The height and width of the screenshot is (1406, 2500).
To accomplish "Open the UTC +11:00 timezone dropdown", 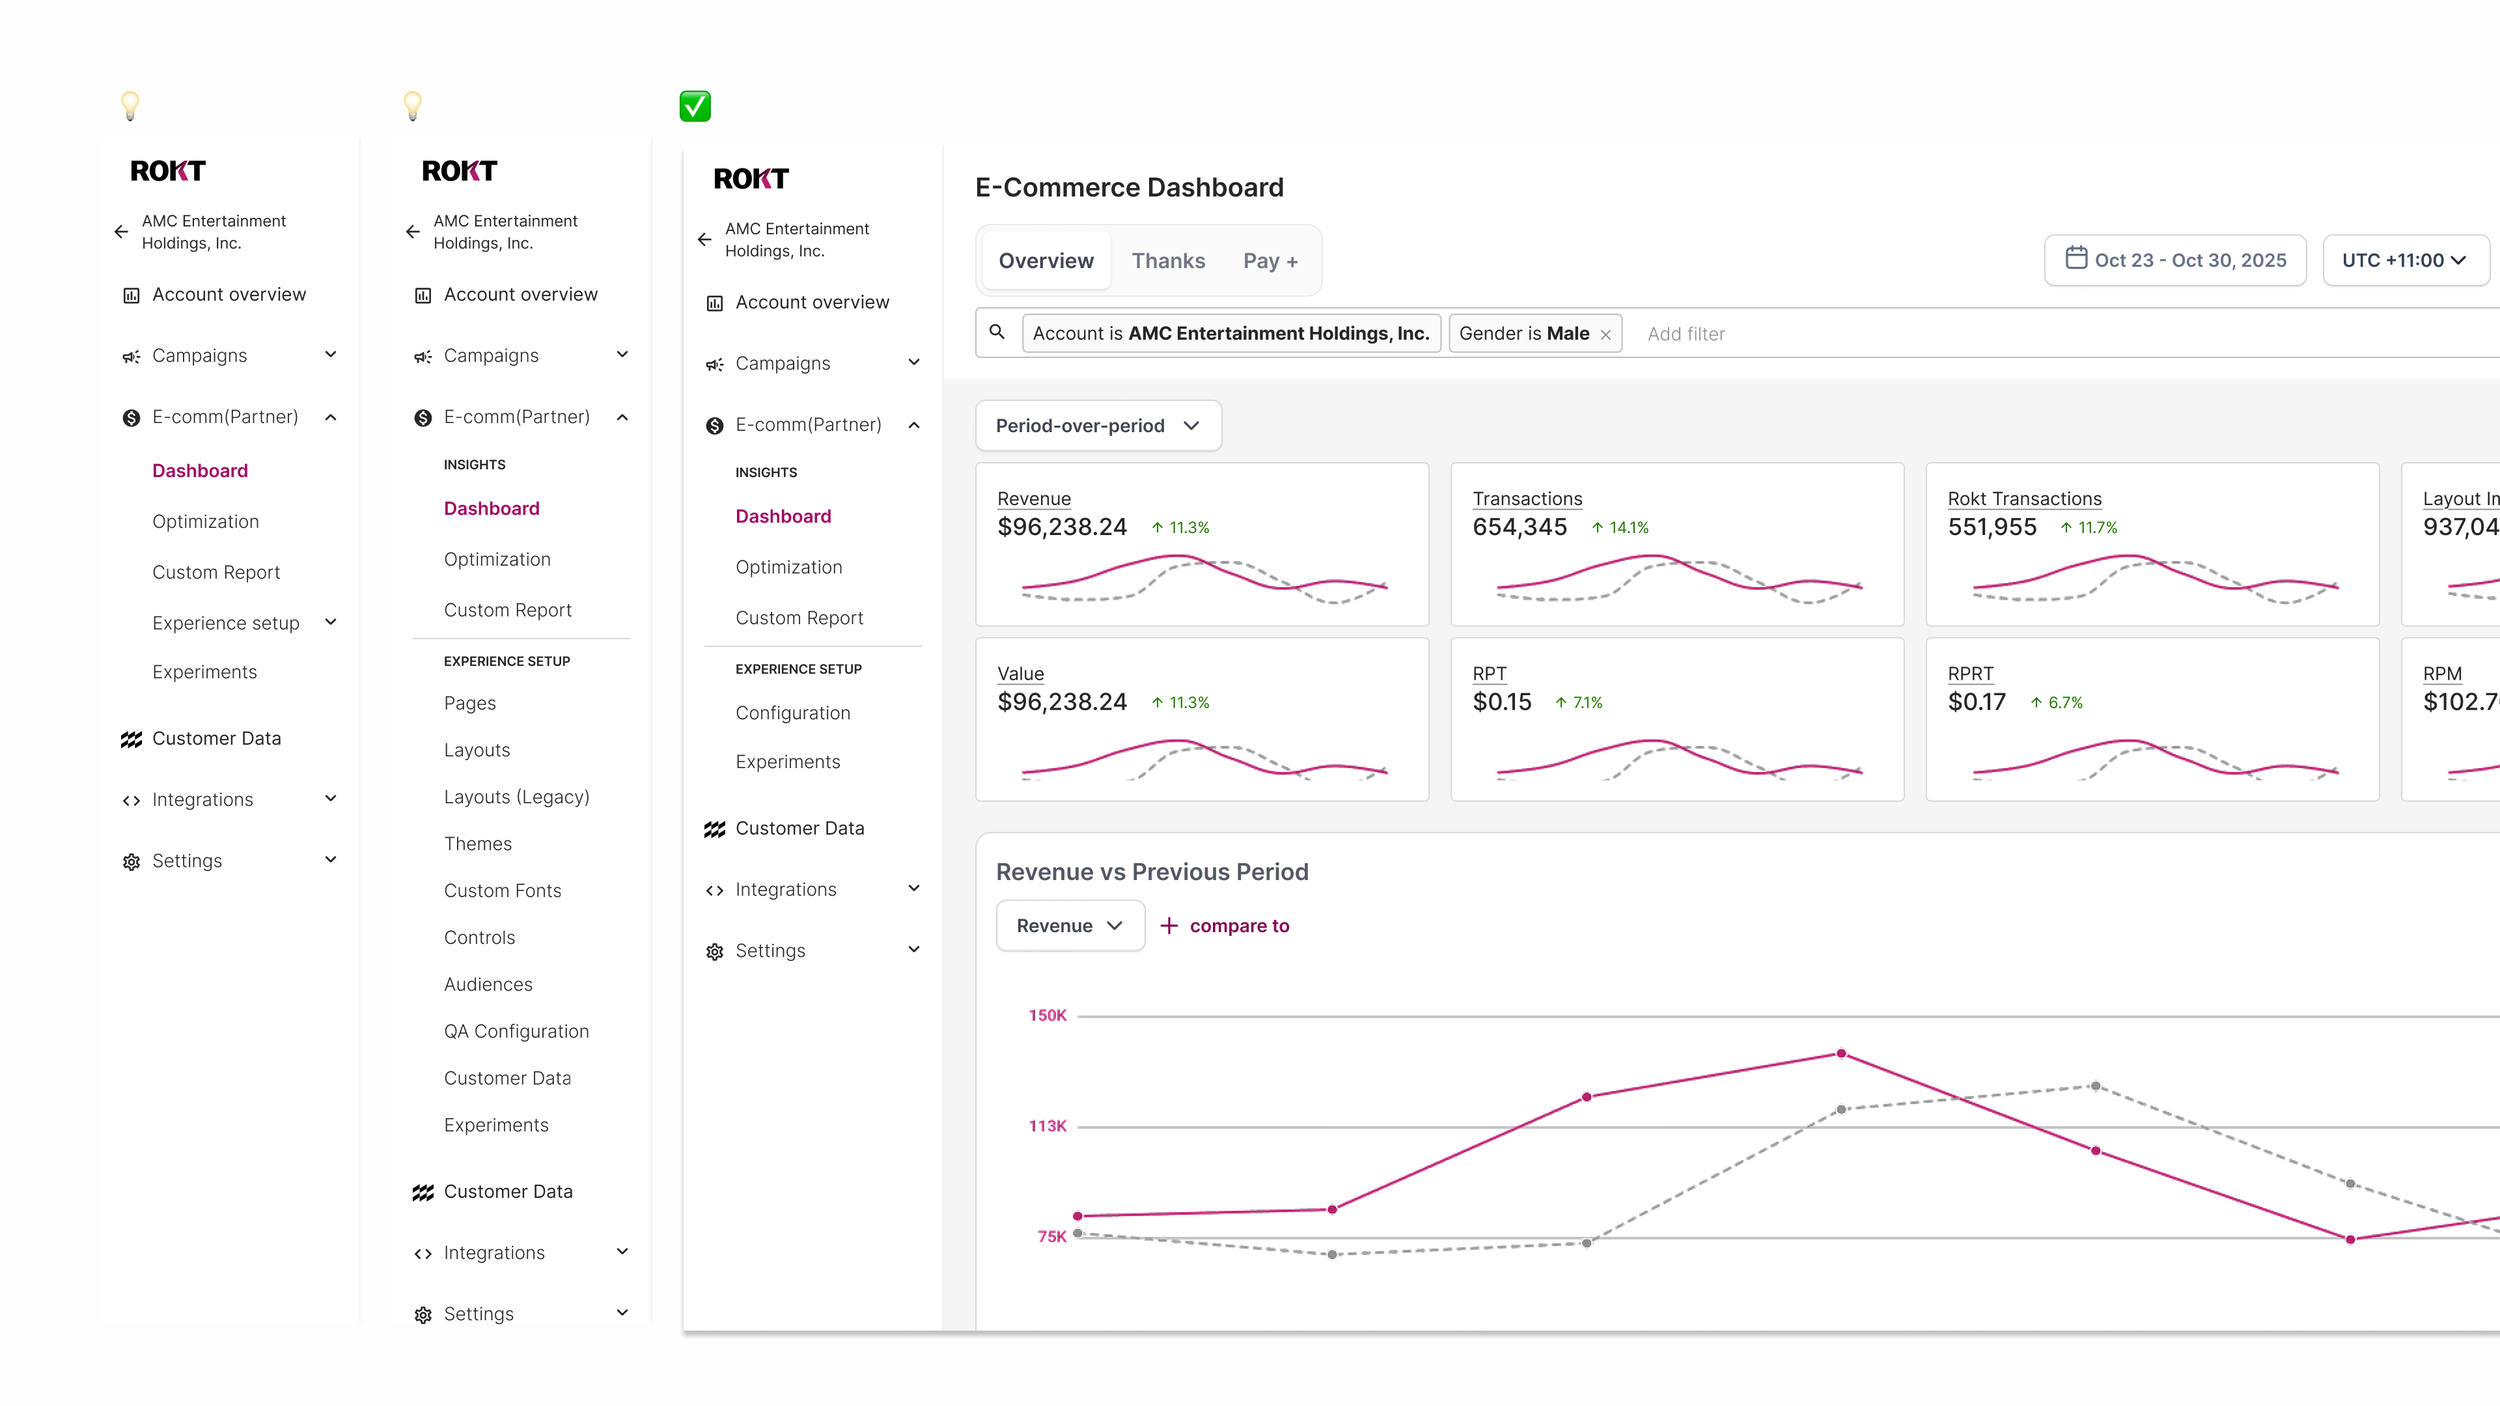I will tap(2405, 260).
